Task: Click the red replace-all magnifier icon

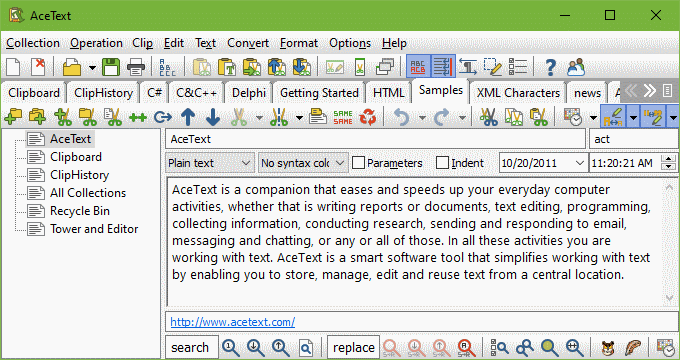Action: tap(466, 347)
